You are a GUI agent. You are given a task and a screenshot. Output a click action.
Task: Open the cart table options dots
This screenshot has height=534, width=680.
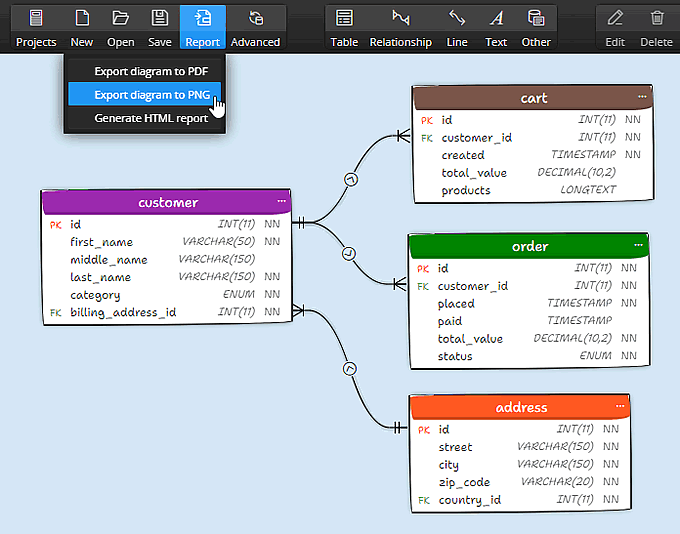pyautogui.click(x=642, y=96)
